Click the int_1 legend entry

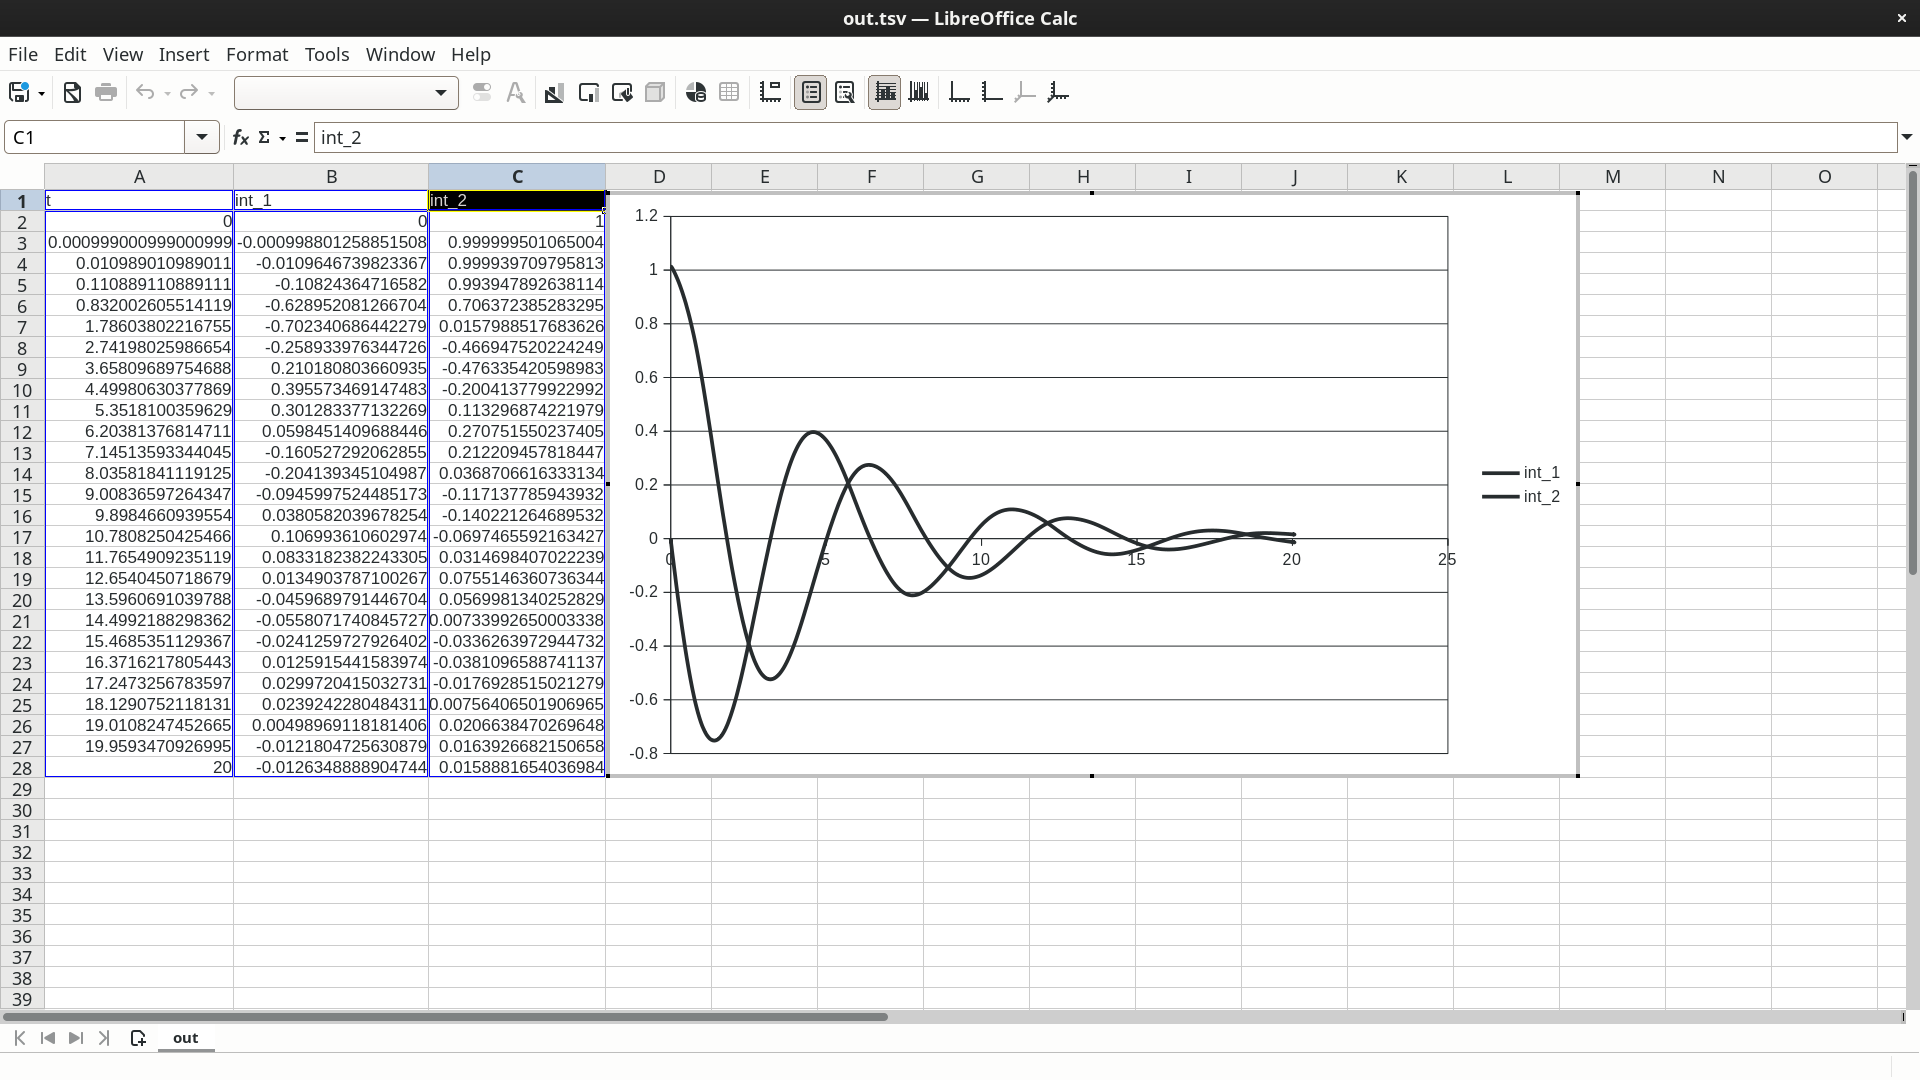pos(1540,473)
